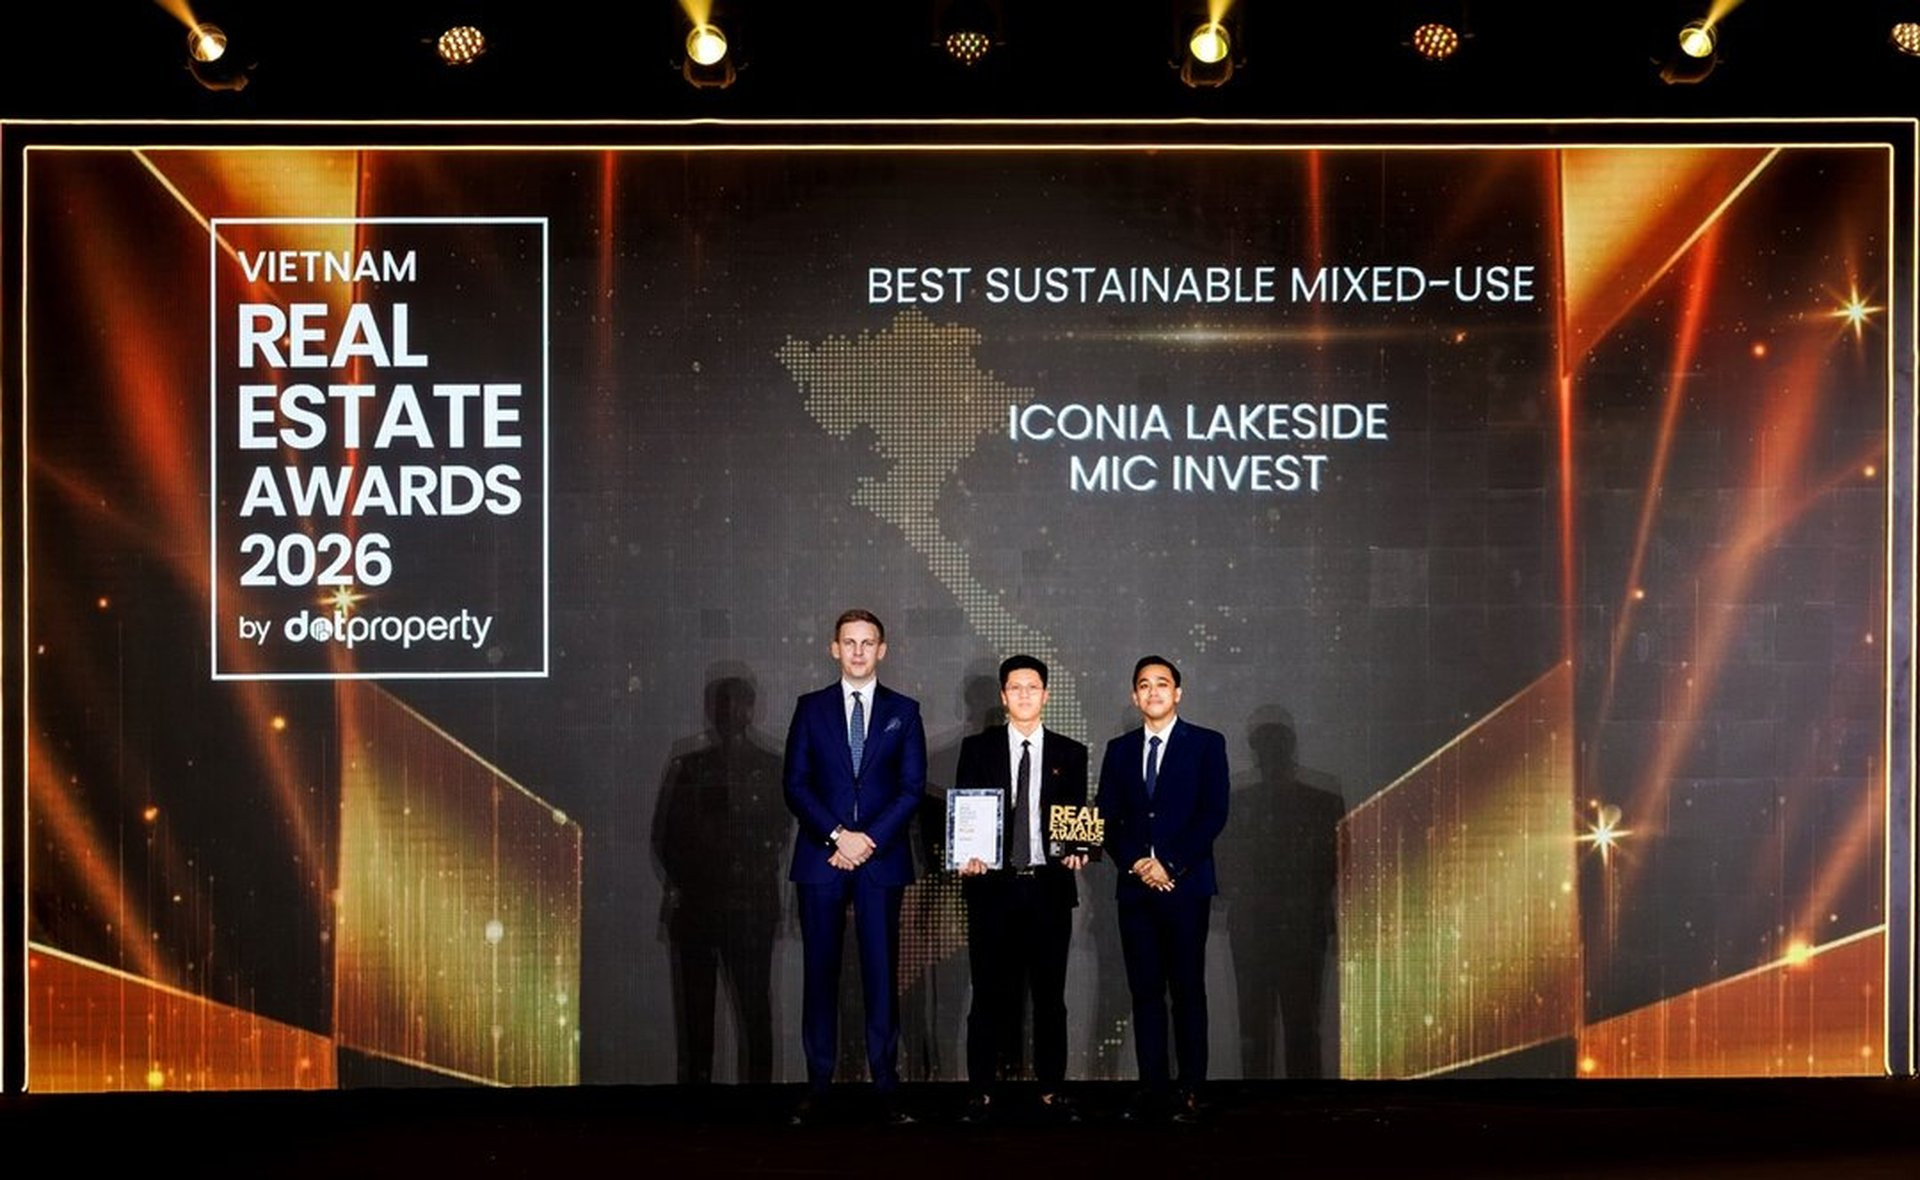Click the leftmost yellow stage spotlight

tap(207, 43)
